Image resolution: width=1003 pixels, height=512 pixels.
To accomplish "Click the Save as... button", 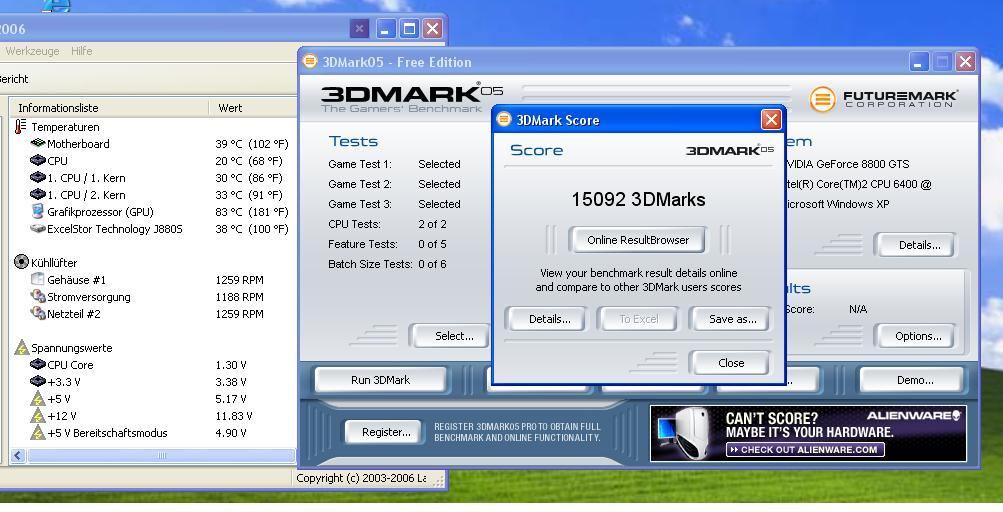I will click(732, 319).
